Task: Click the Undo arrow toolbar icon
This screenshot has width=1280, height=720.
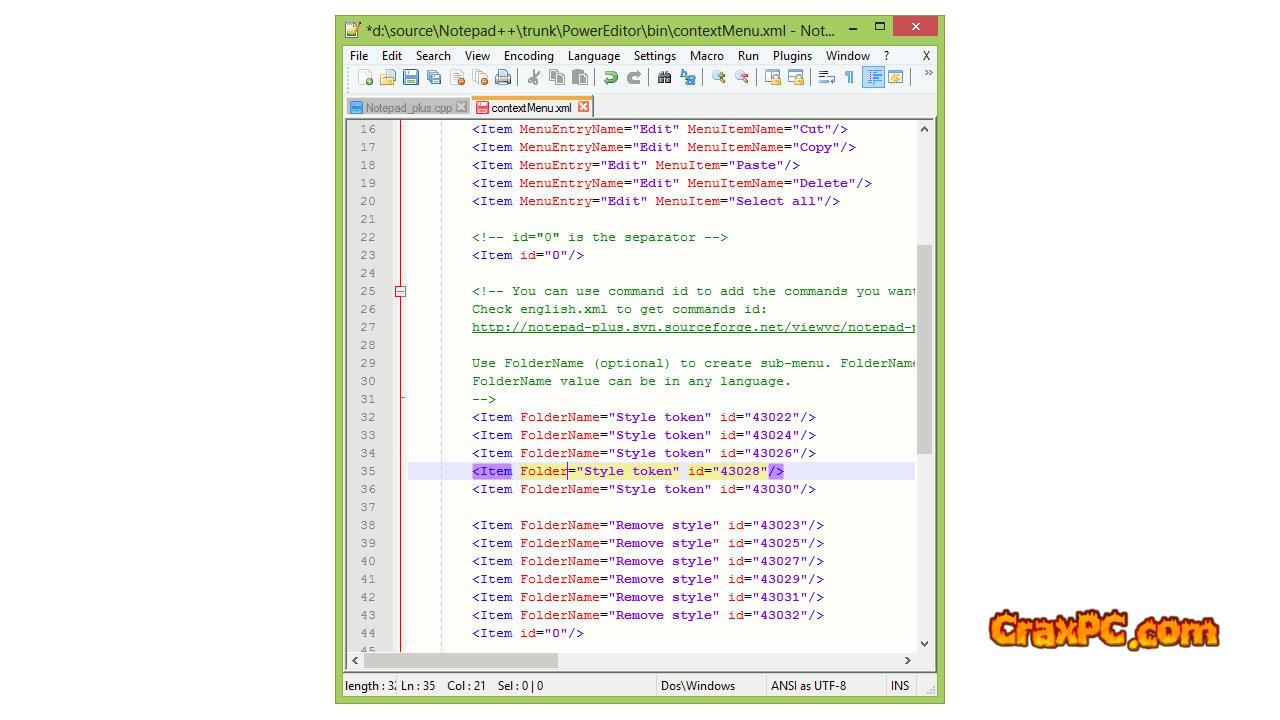Action: click(610, 78)
